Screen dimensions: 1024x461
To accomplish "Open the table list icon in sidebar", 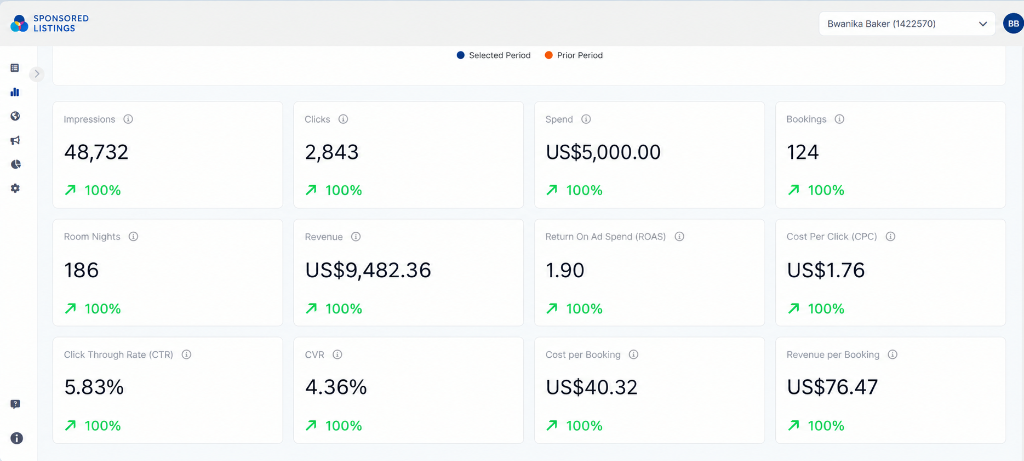I will (15, 68).
